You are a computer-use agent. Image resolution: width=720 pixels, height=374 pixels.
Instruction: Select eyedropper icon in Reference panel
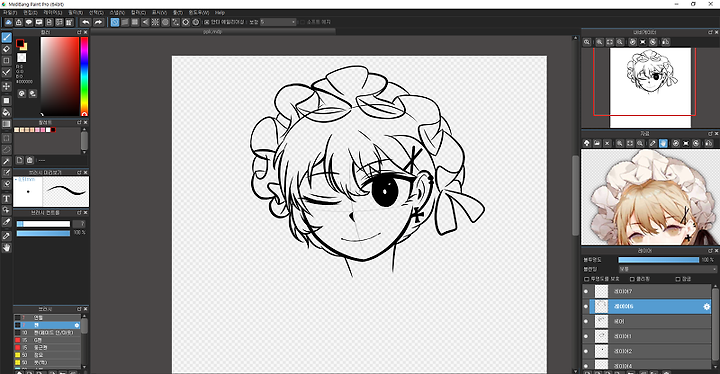652,143
